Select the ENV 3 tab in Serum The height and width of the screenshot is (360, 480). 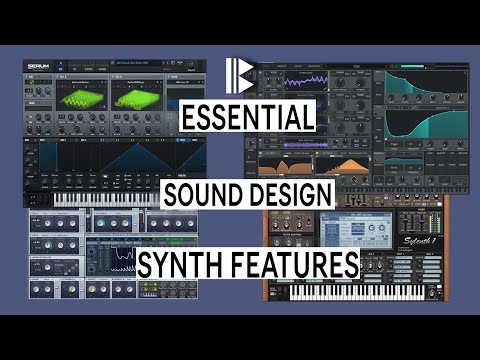tap(83, 140)
